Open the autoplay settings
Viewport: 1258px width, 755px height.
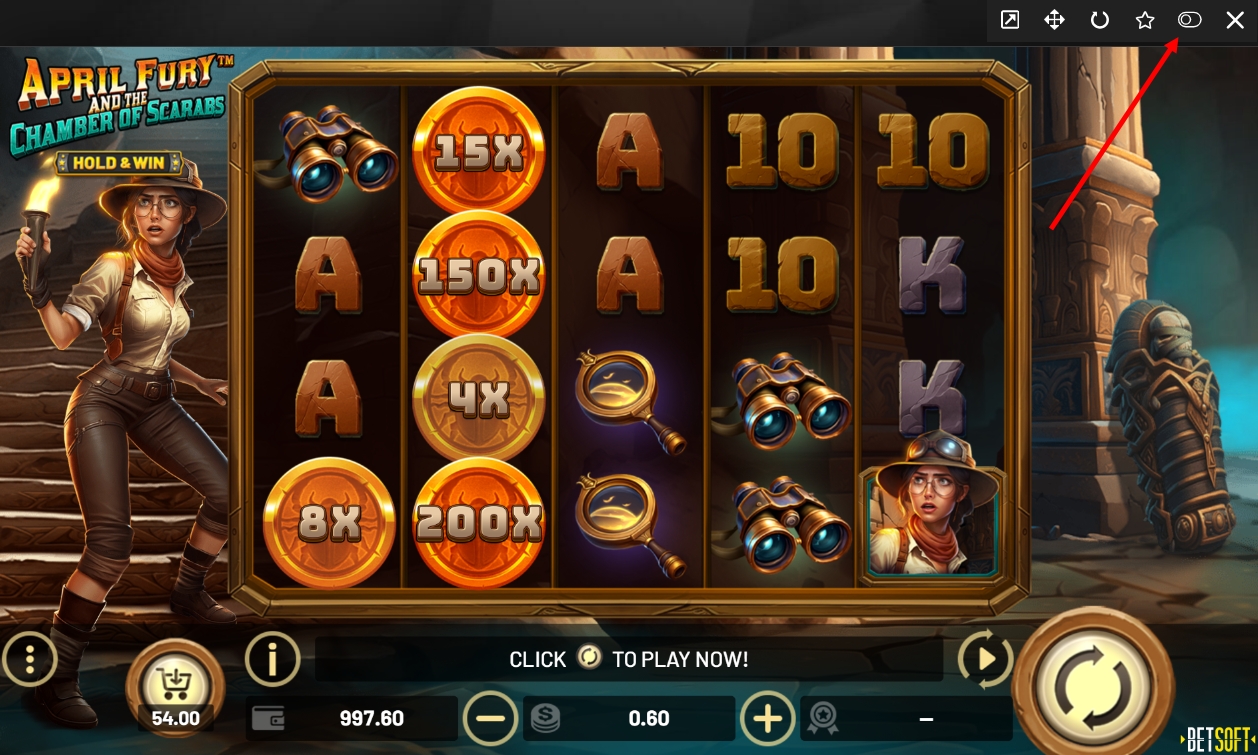click(985, 660)
